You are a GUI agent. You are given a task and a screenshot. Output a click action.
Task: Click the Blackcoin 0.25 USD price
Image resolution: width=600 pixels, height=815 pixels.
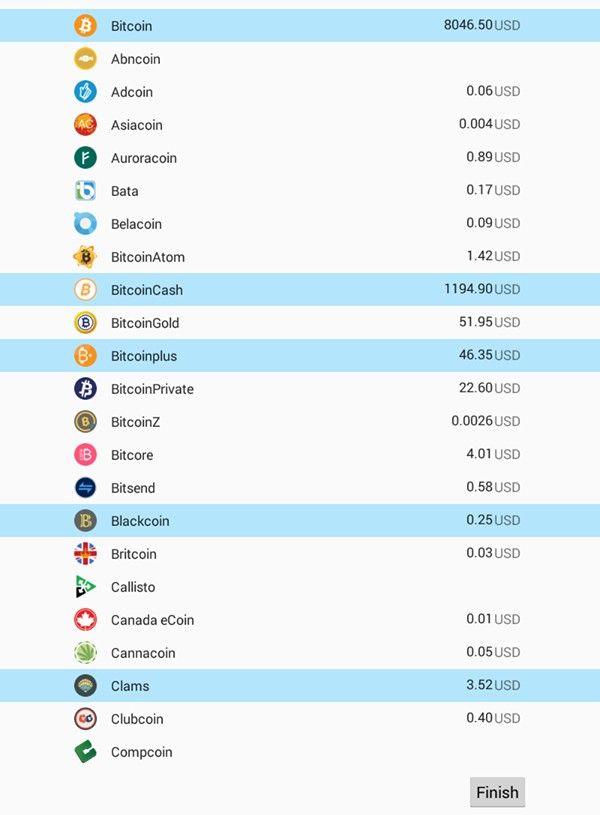coord(492,520)
